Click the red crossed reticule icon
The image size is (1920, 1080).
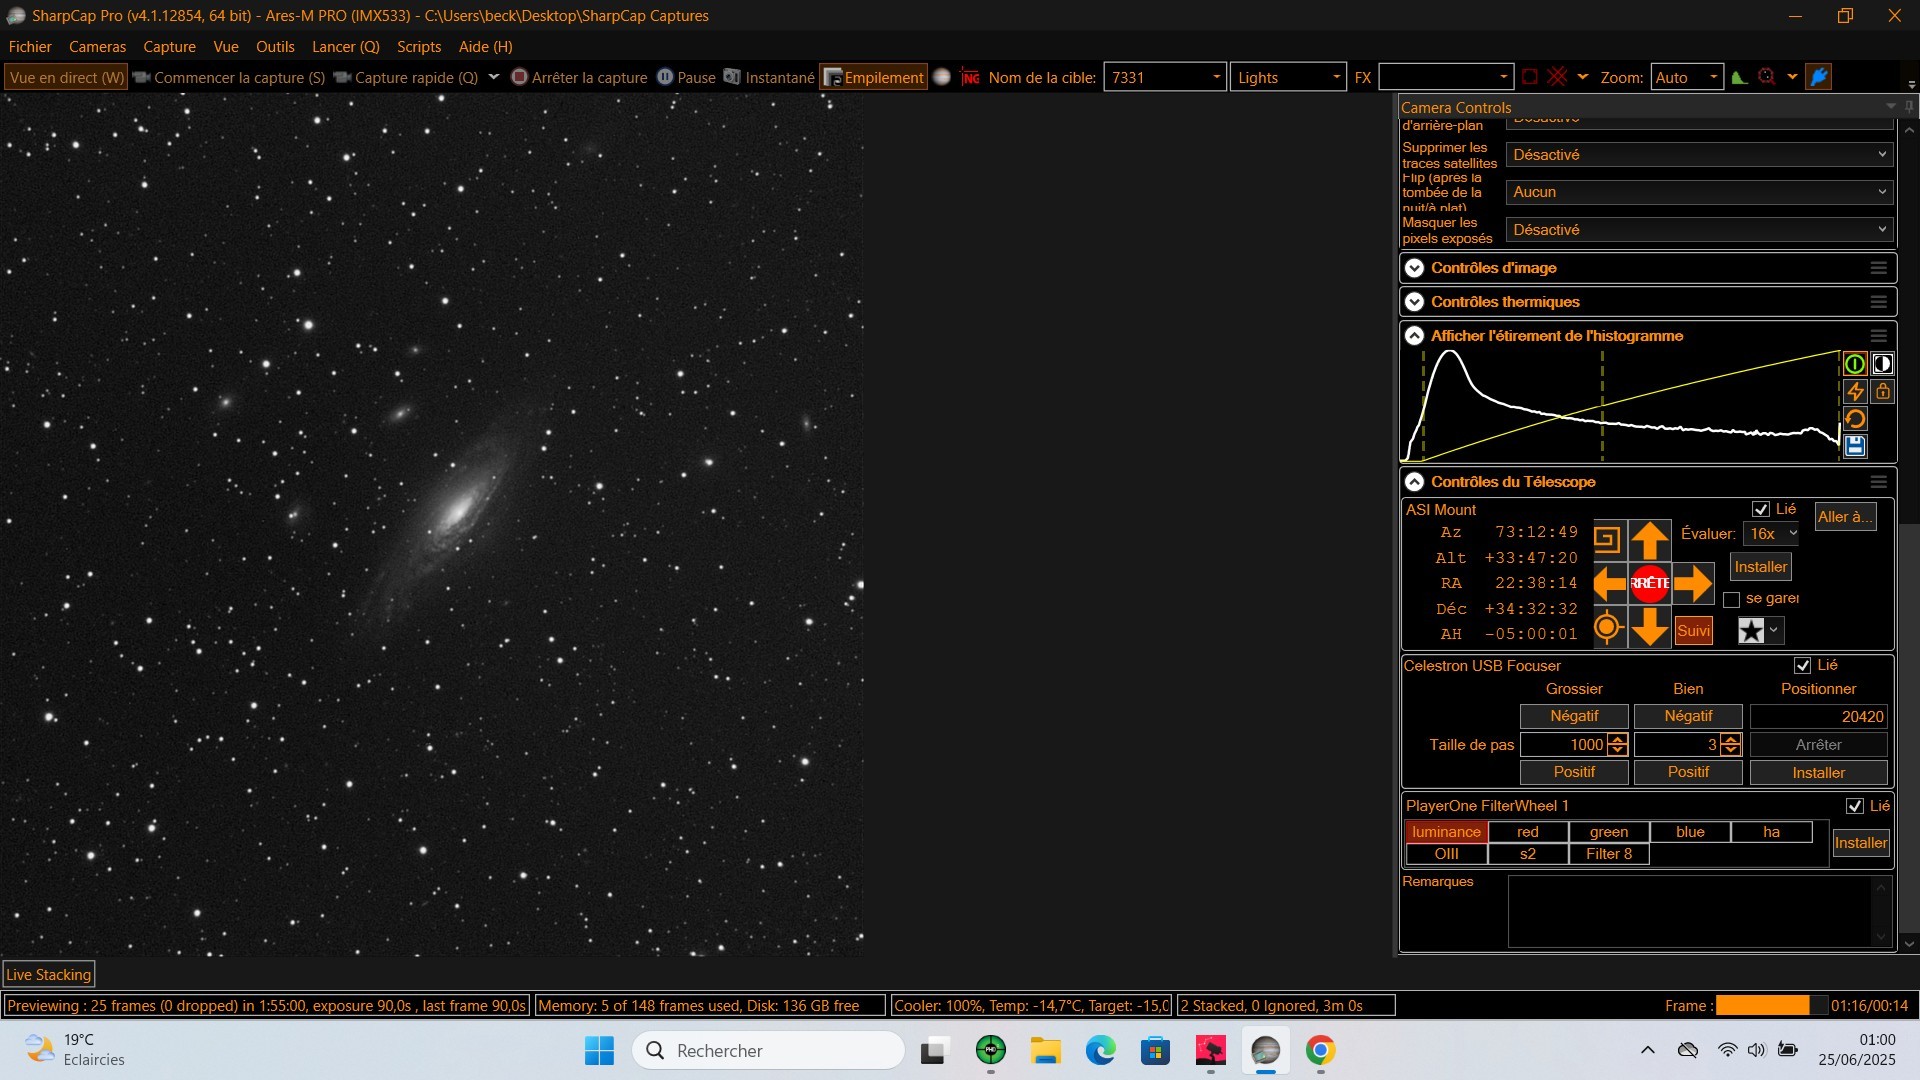click(x=1557, y=77)
